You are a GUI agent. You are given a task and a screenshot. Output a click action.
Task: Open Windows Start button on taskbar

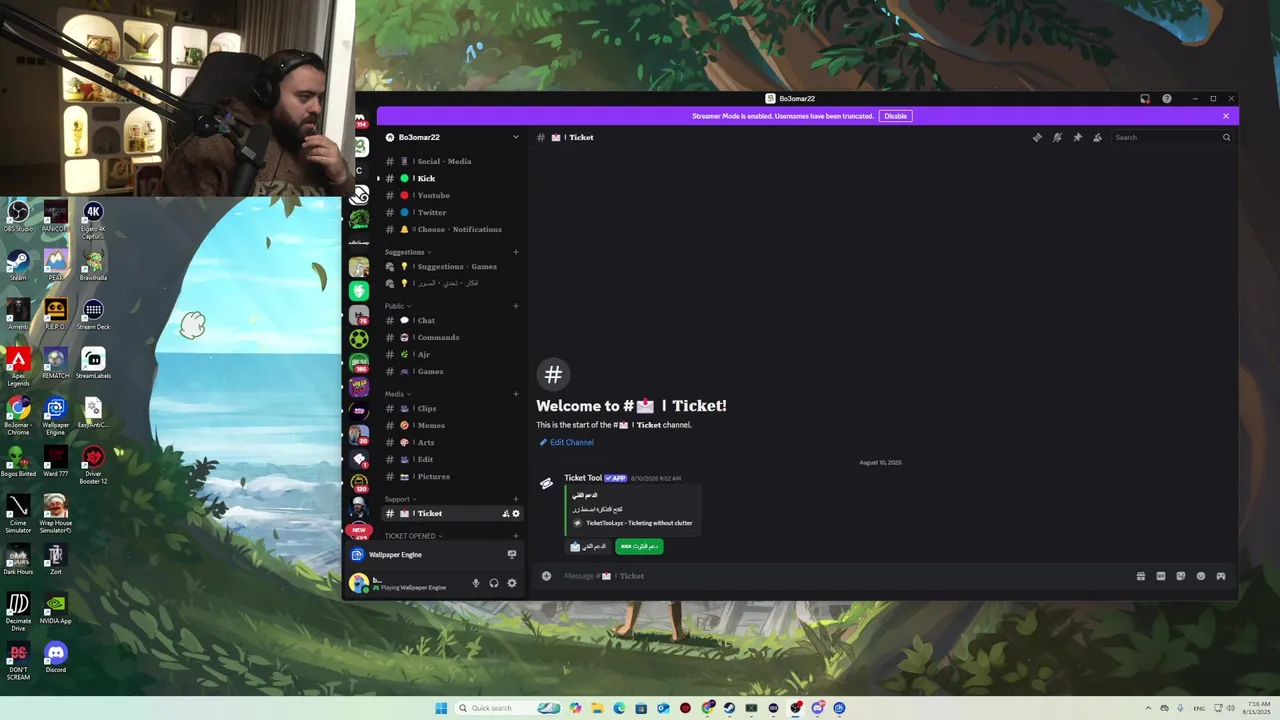[441, 708]
